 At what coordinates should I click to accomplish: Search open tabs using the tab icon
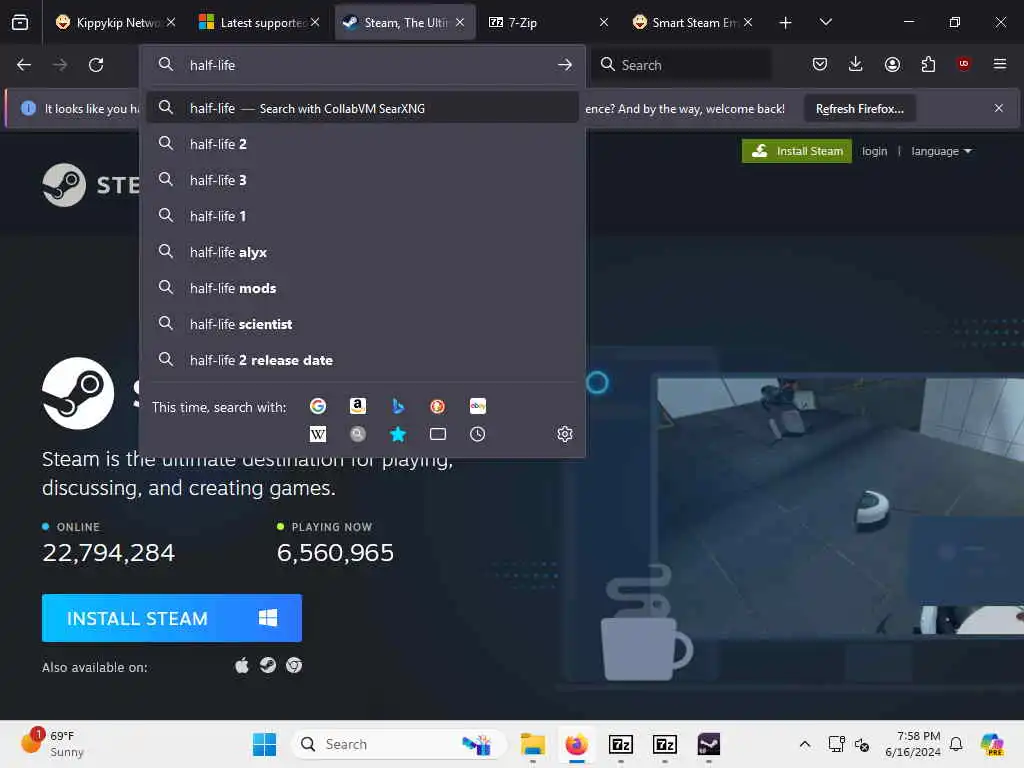pos(438,434)
